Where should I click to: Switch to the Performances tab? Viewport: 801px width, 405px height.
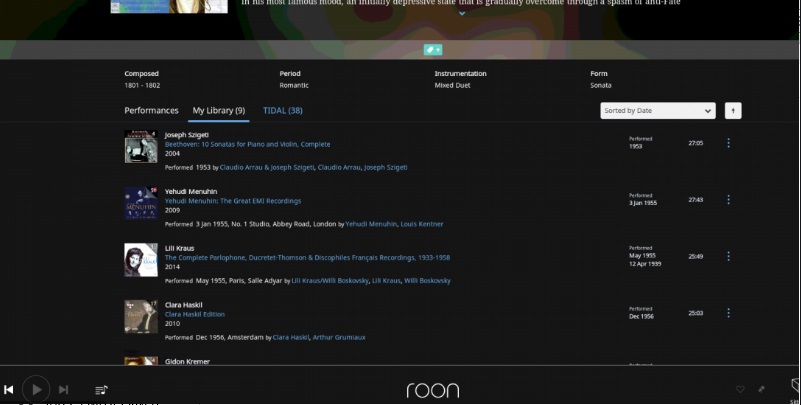pos(151,110)
